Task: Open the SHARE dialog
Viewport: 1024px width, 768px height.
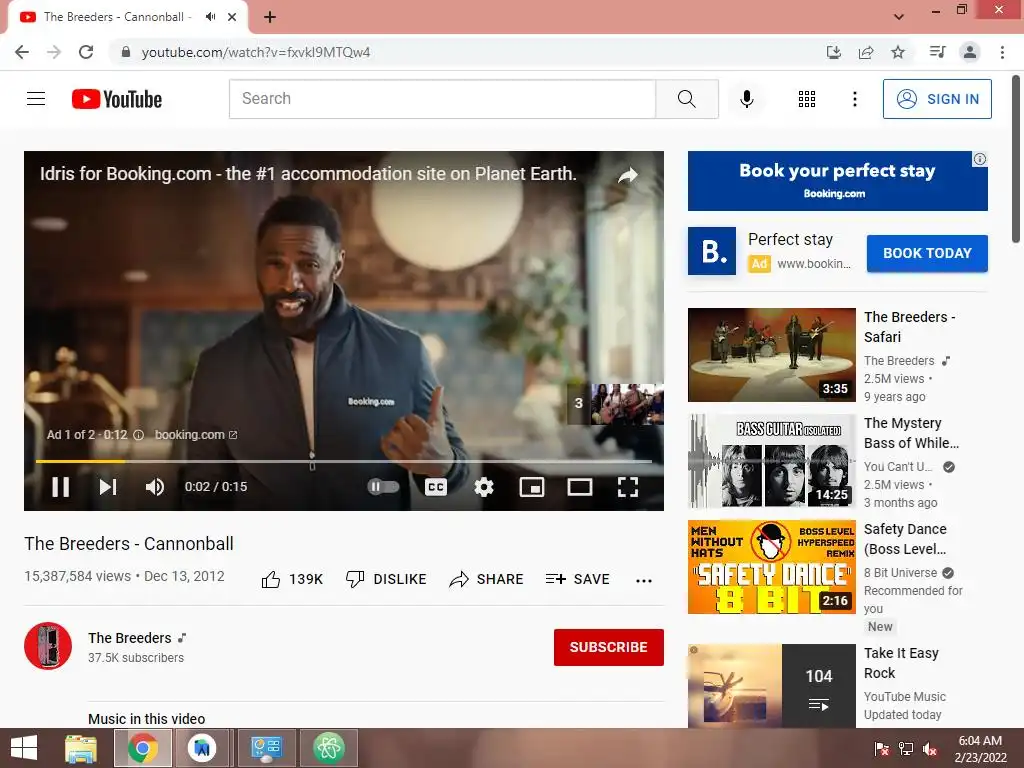Action: click(487, 579)
